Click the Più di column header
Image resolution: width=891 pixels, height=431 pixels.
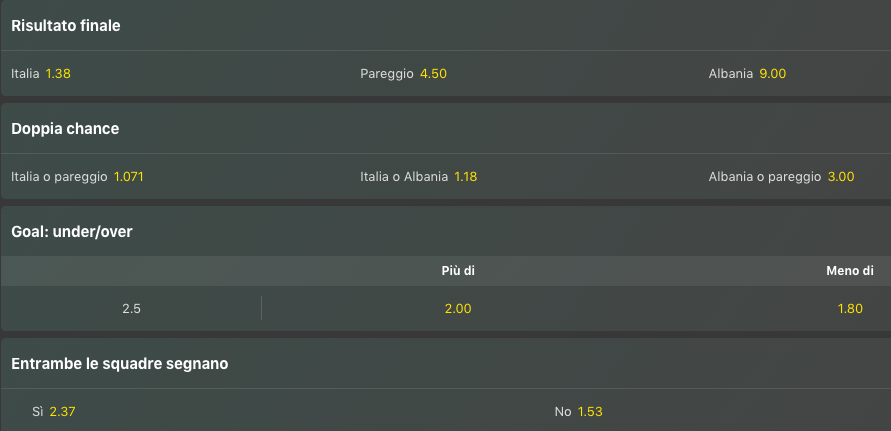click(x=458, y=271)
